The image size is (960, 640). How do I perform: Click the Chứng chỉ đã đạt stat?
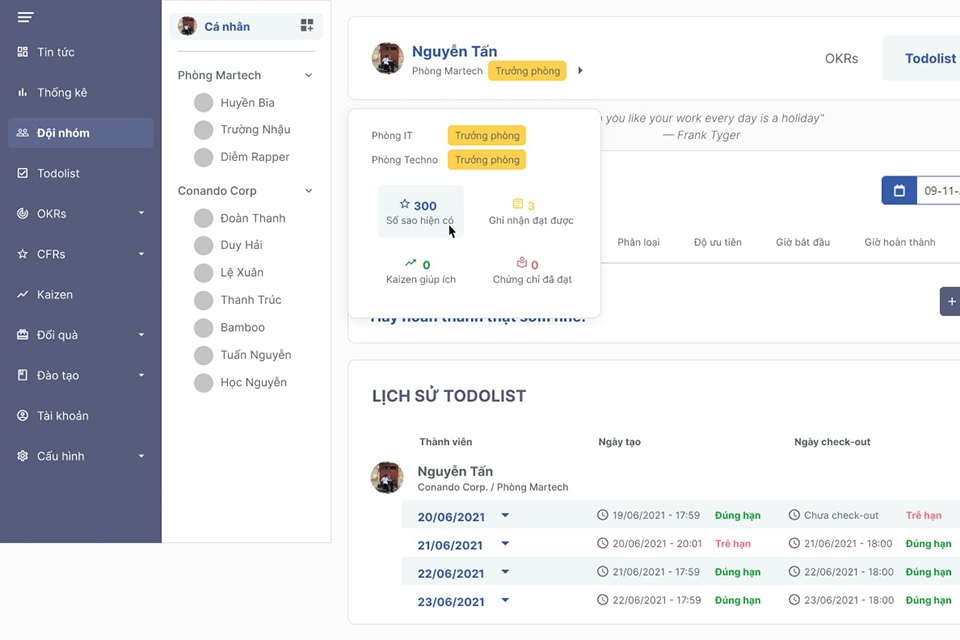532,271
